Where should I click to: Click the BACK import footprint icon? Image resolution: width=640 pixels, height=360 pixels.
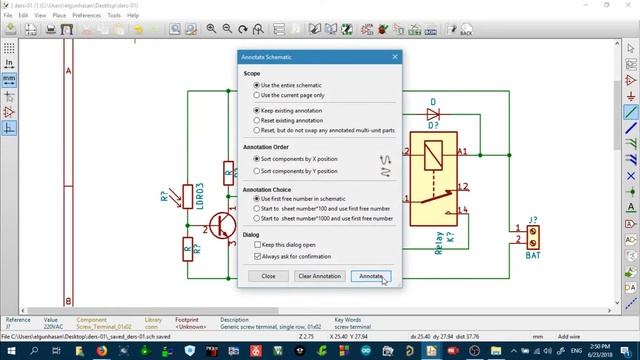(467, 29)
